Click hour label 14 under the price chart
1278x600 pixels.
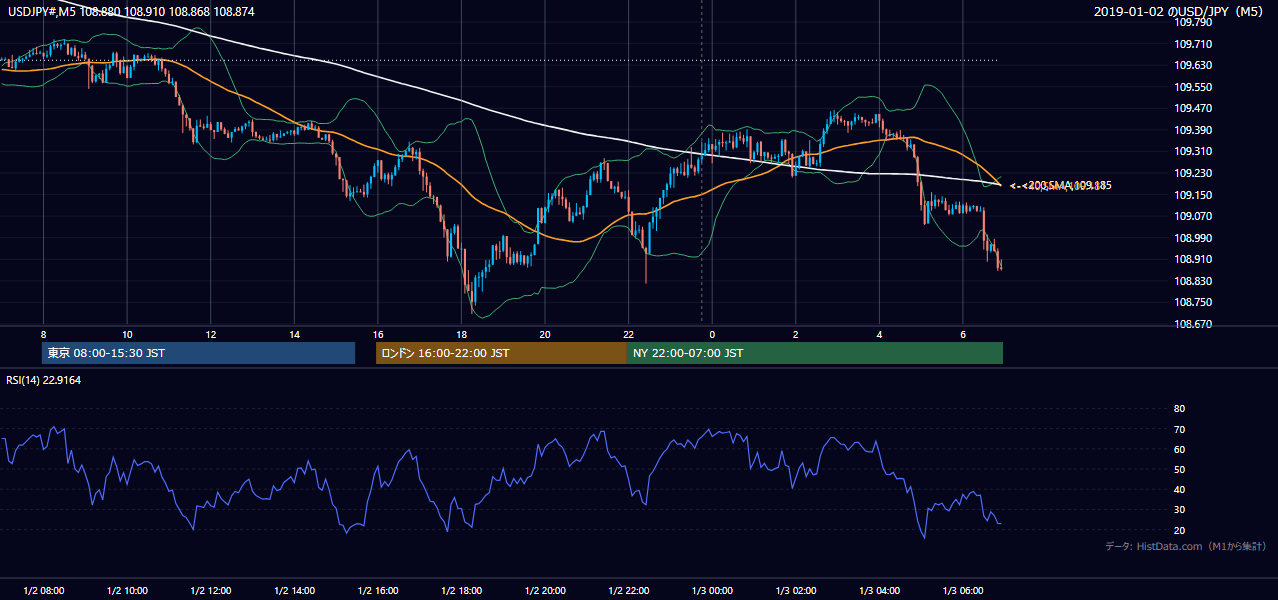[294, 334]
